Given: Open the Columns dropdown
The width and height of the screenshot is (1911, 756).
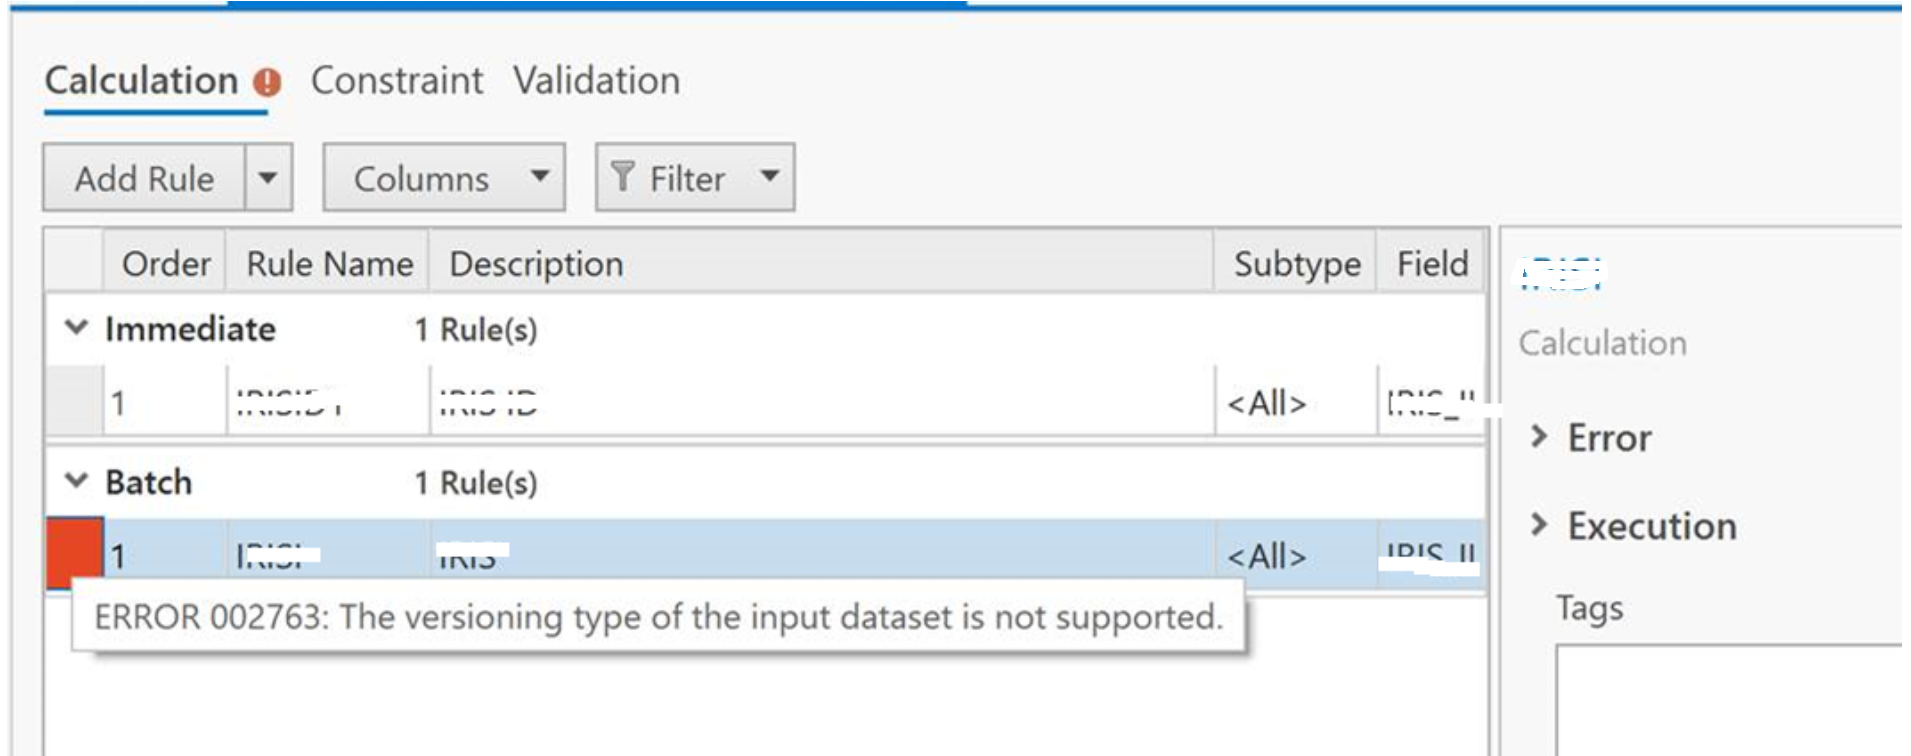Looking at the screenshot, I should point(444,178).
